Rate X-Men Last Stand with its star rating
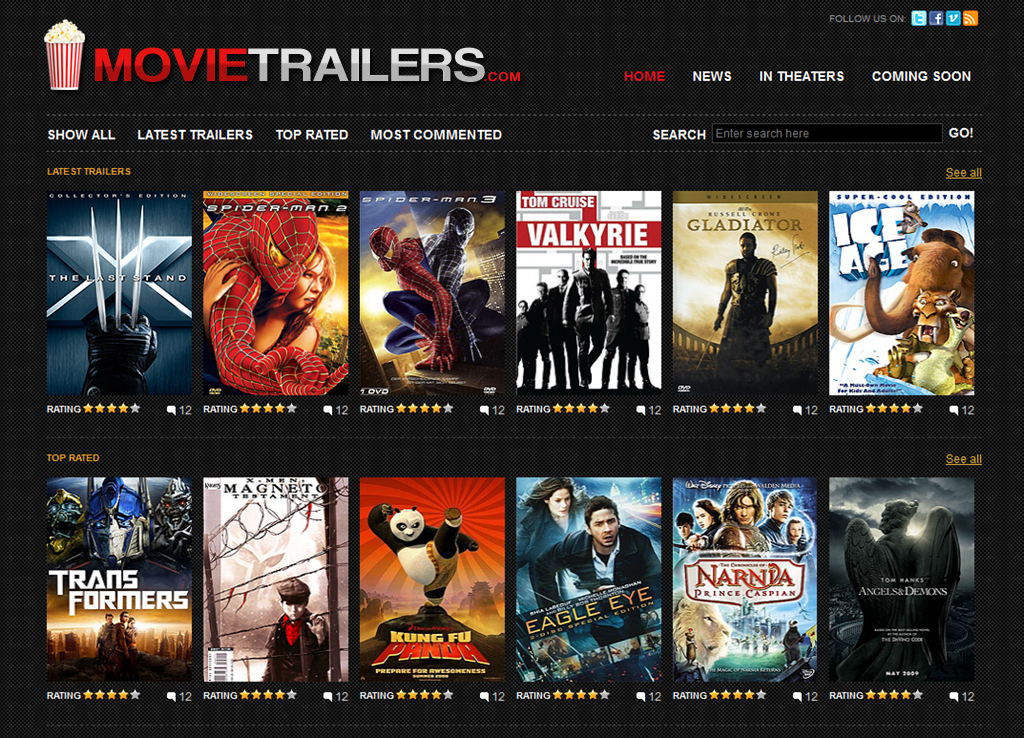Image resolution: width=1024 pixels, height=738 pixels. click(112, 408)
